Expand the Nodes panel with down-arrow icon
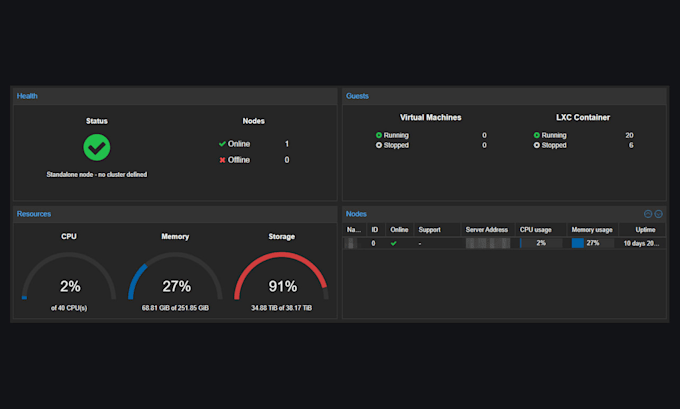This screenshot has height=409, width=680. click(x=658, y=214)
